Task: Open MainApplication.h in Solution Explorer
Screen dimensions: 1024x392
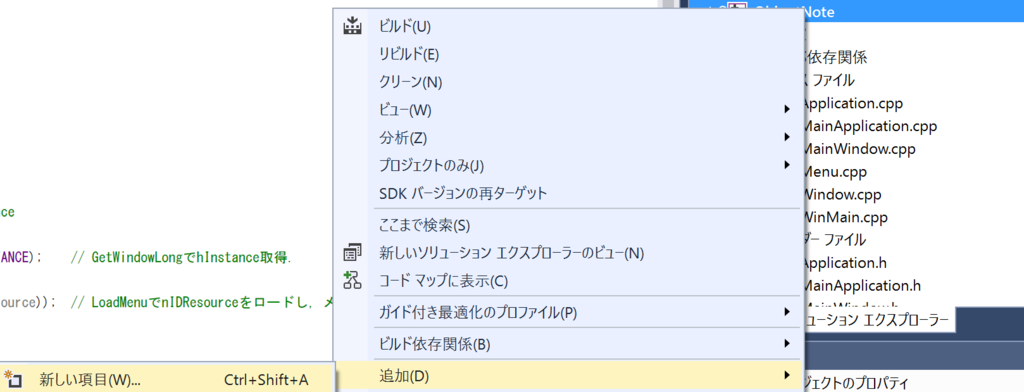Action: pyautogui.click(x=862, y=286)
